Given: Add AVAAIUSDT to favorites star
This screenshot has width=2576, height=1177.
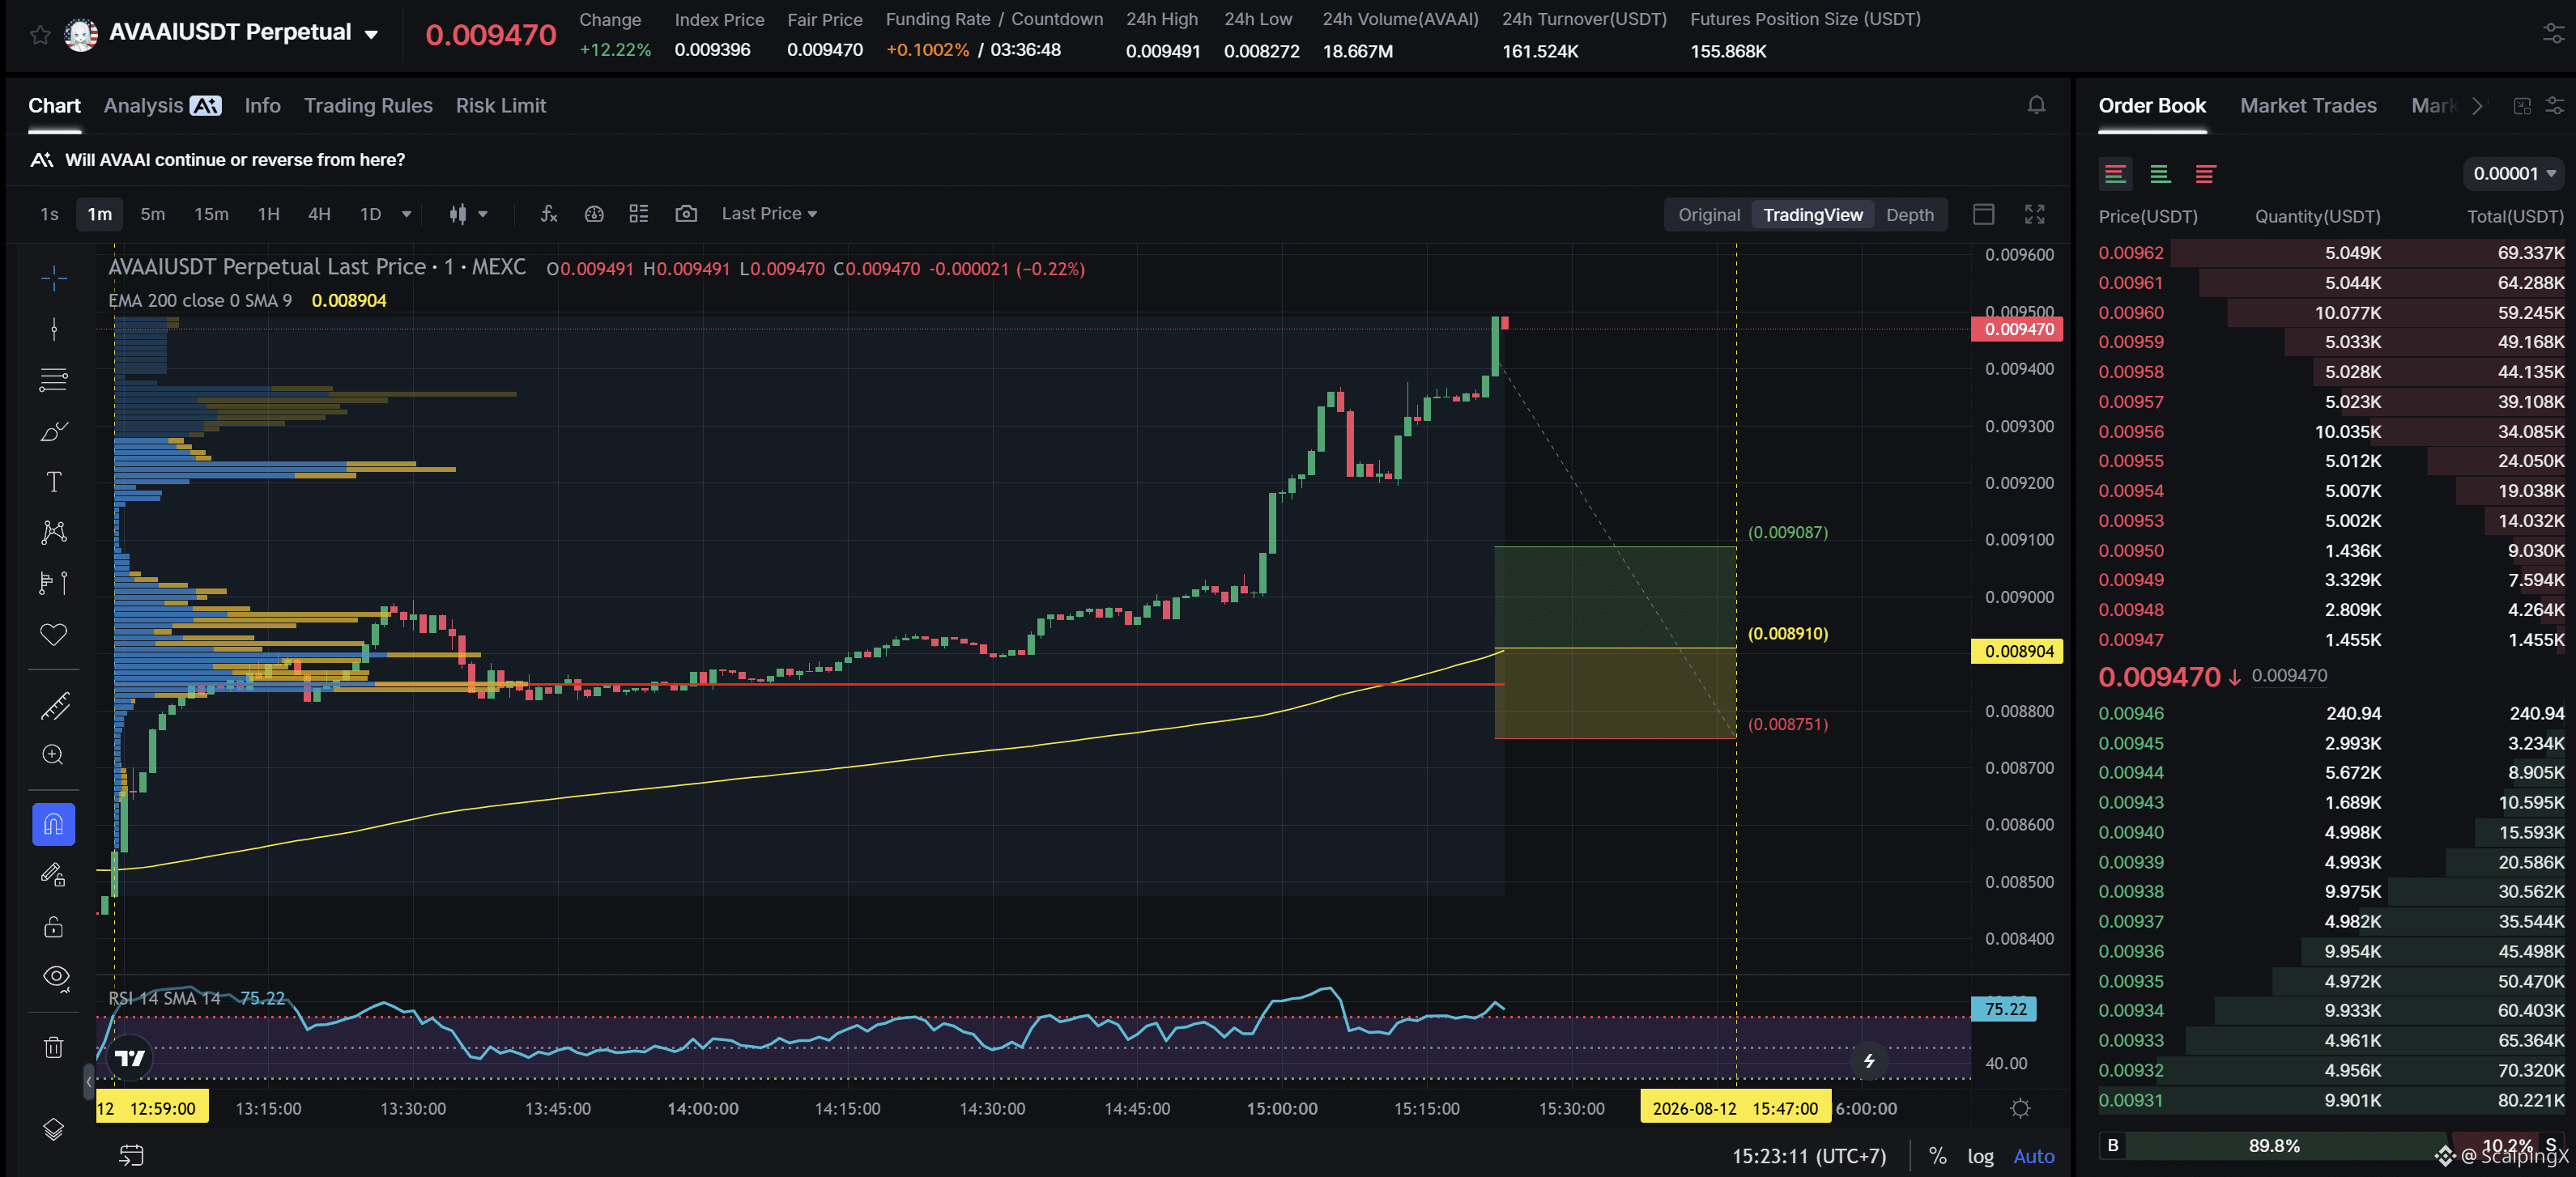Looking at the screenshot, I should (x=40, y=35).
